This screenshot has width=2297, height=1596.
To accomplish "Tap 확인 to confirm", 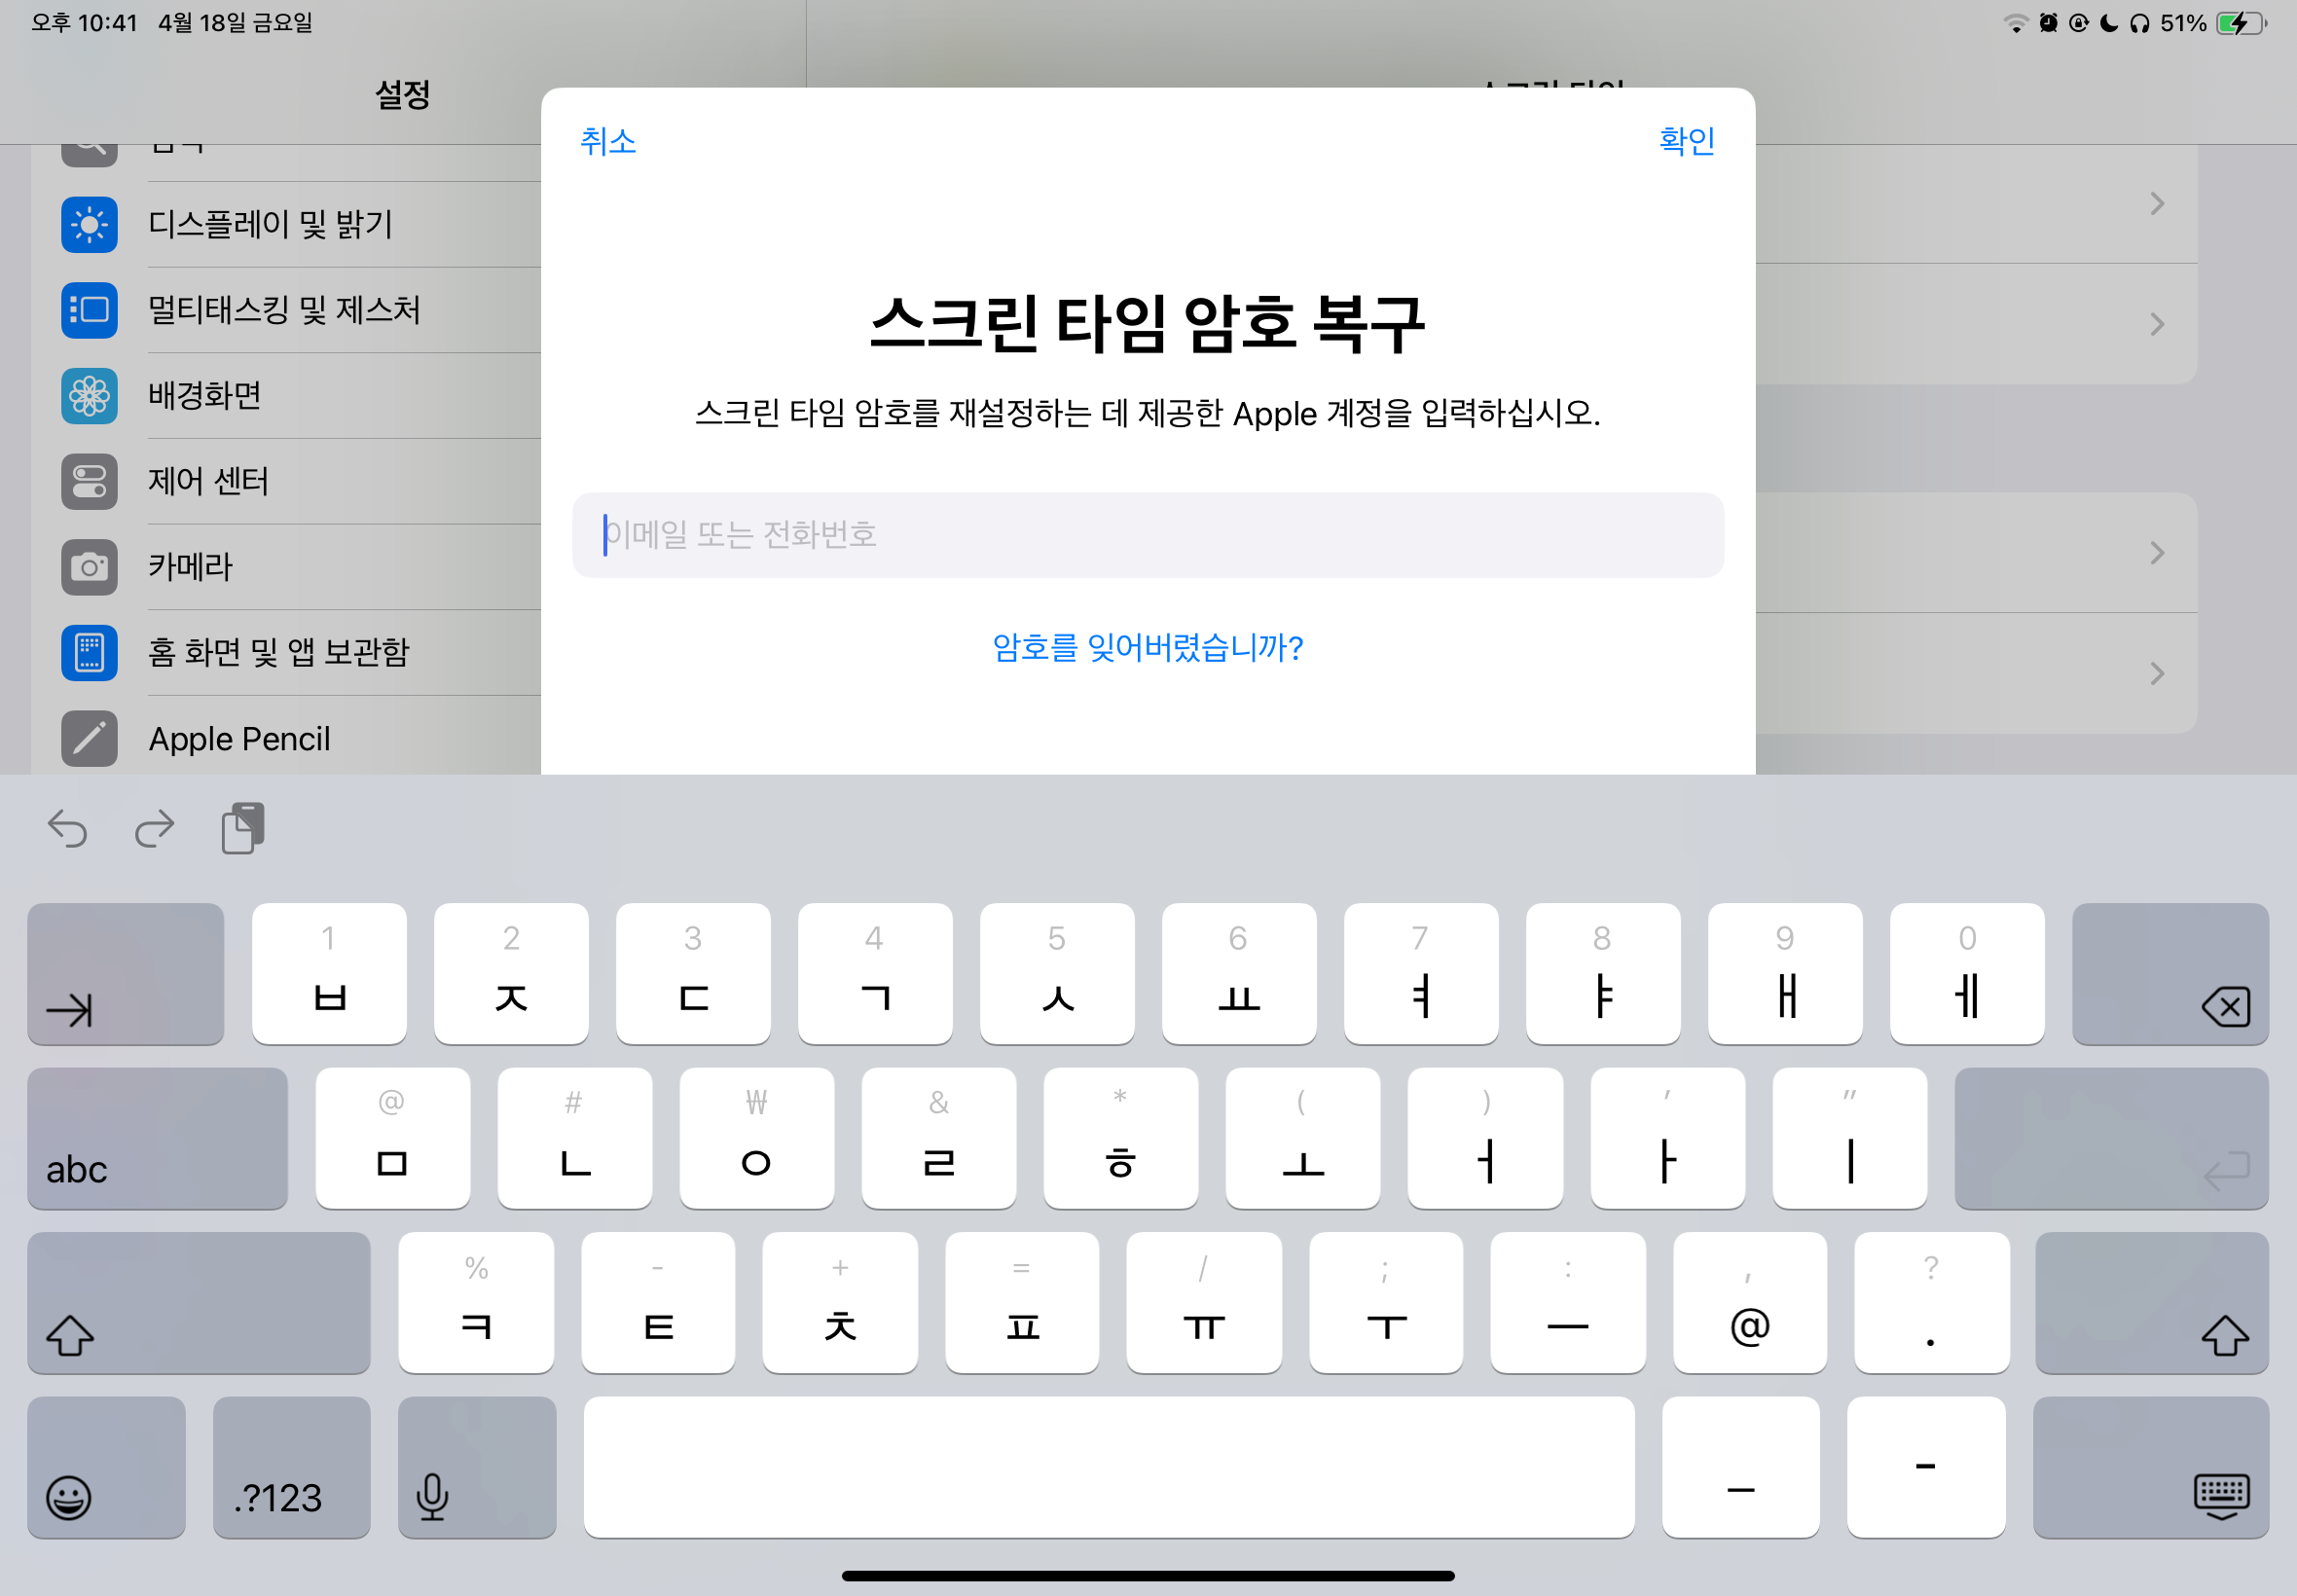I will (x=1686, y=141).
